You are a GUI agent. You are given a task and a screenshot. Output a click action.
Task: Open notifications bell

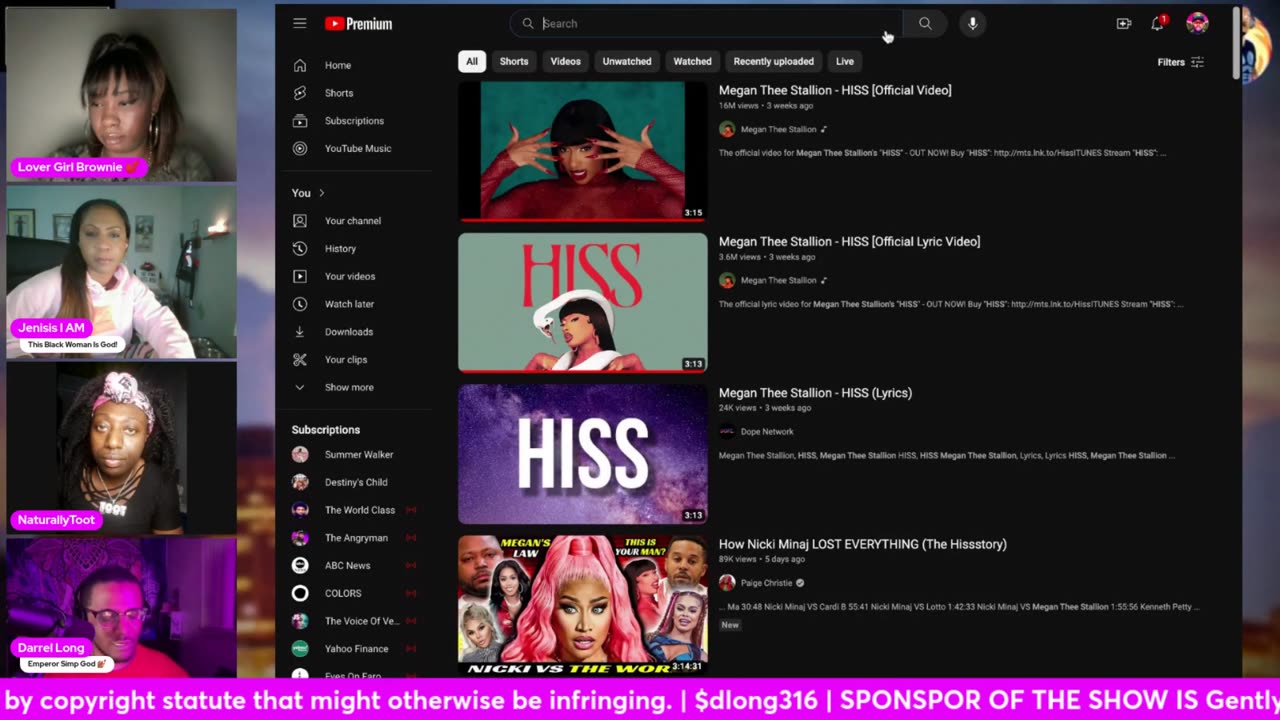click(x=1158, y=23)
